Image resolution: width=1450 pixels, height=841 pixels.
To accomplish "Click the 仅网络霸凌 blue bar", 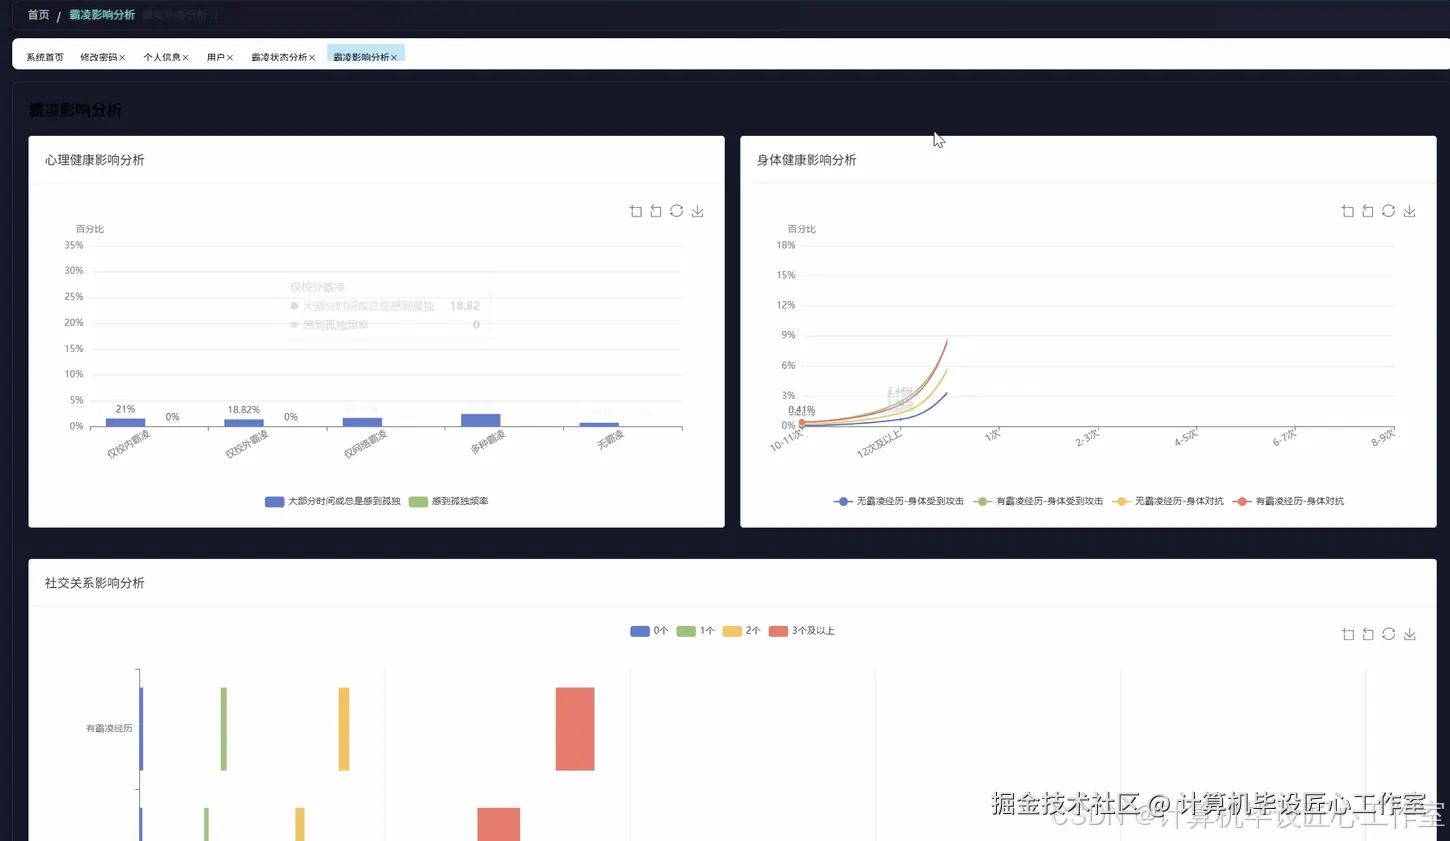I will [362, 422].
